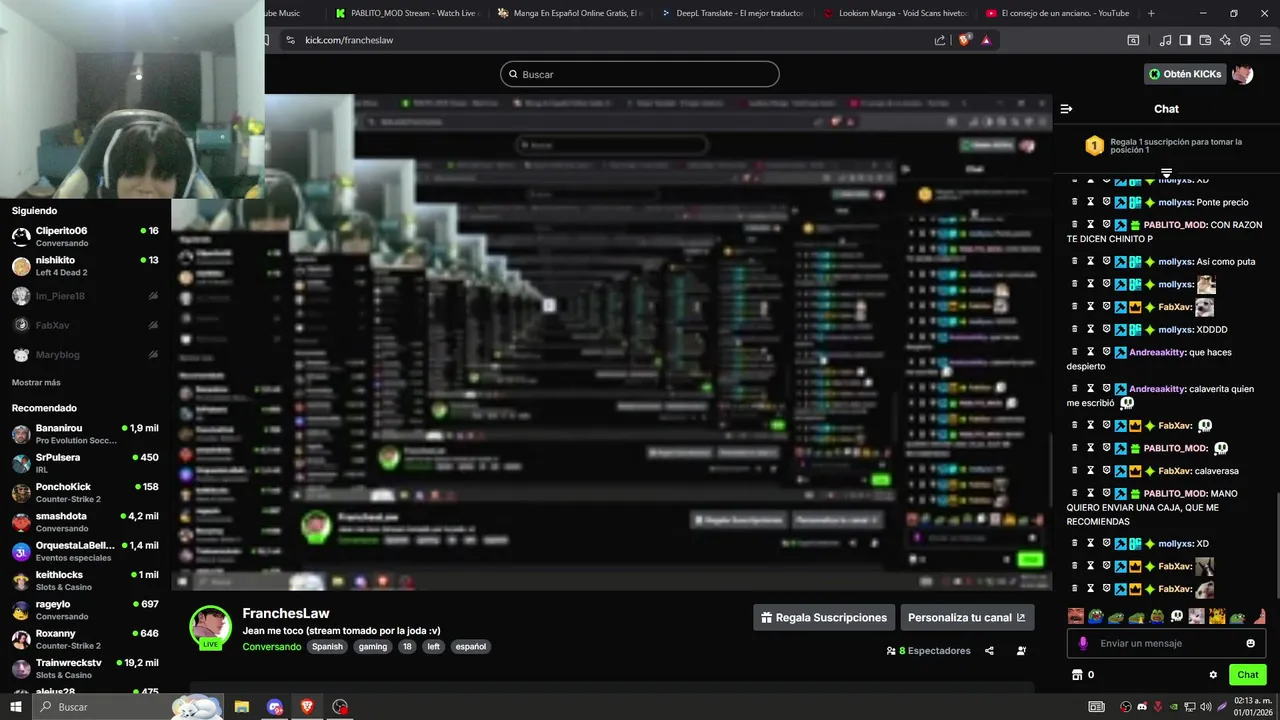Open SrPulsera recommended channel
This screenshot has width=1280, height=720.
click(85, 463)
